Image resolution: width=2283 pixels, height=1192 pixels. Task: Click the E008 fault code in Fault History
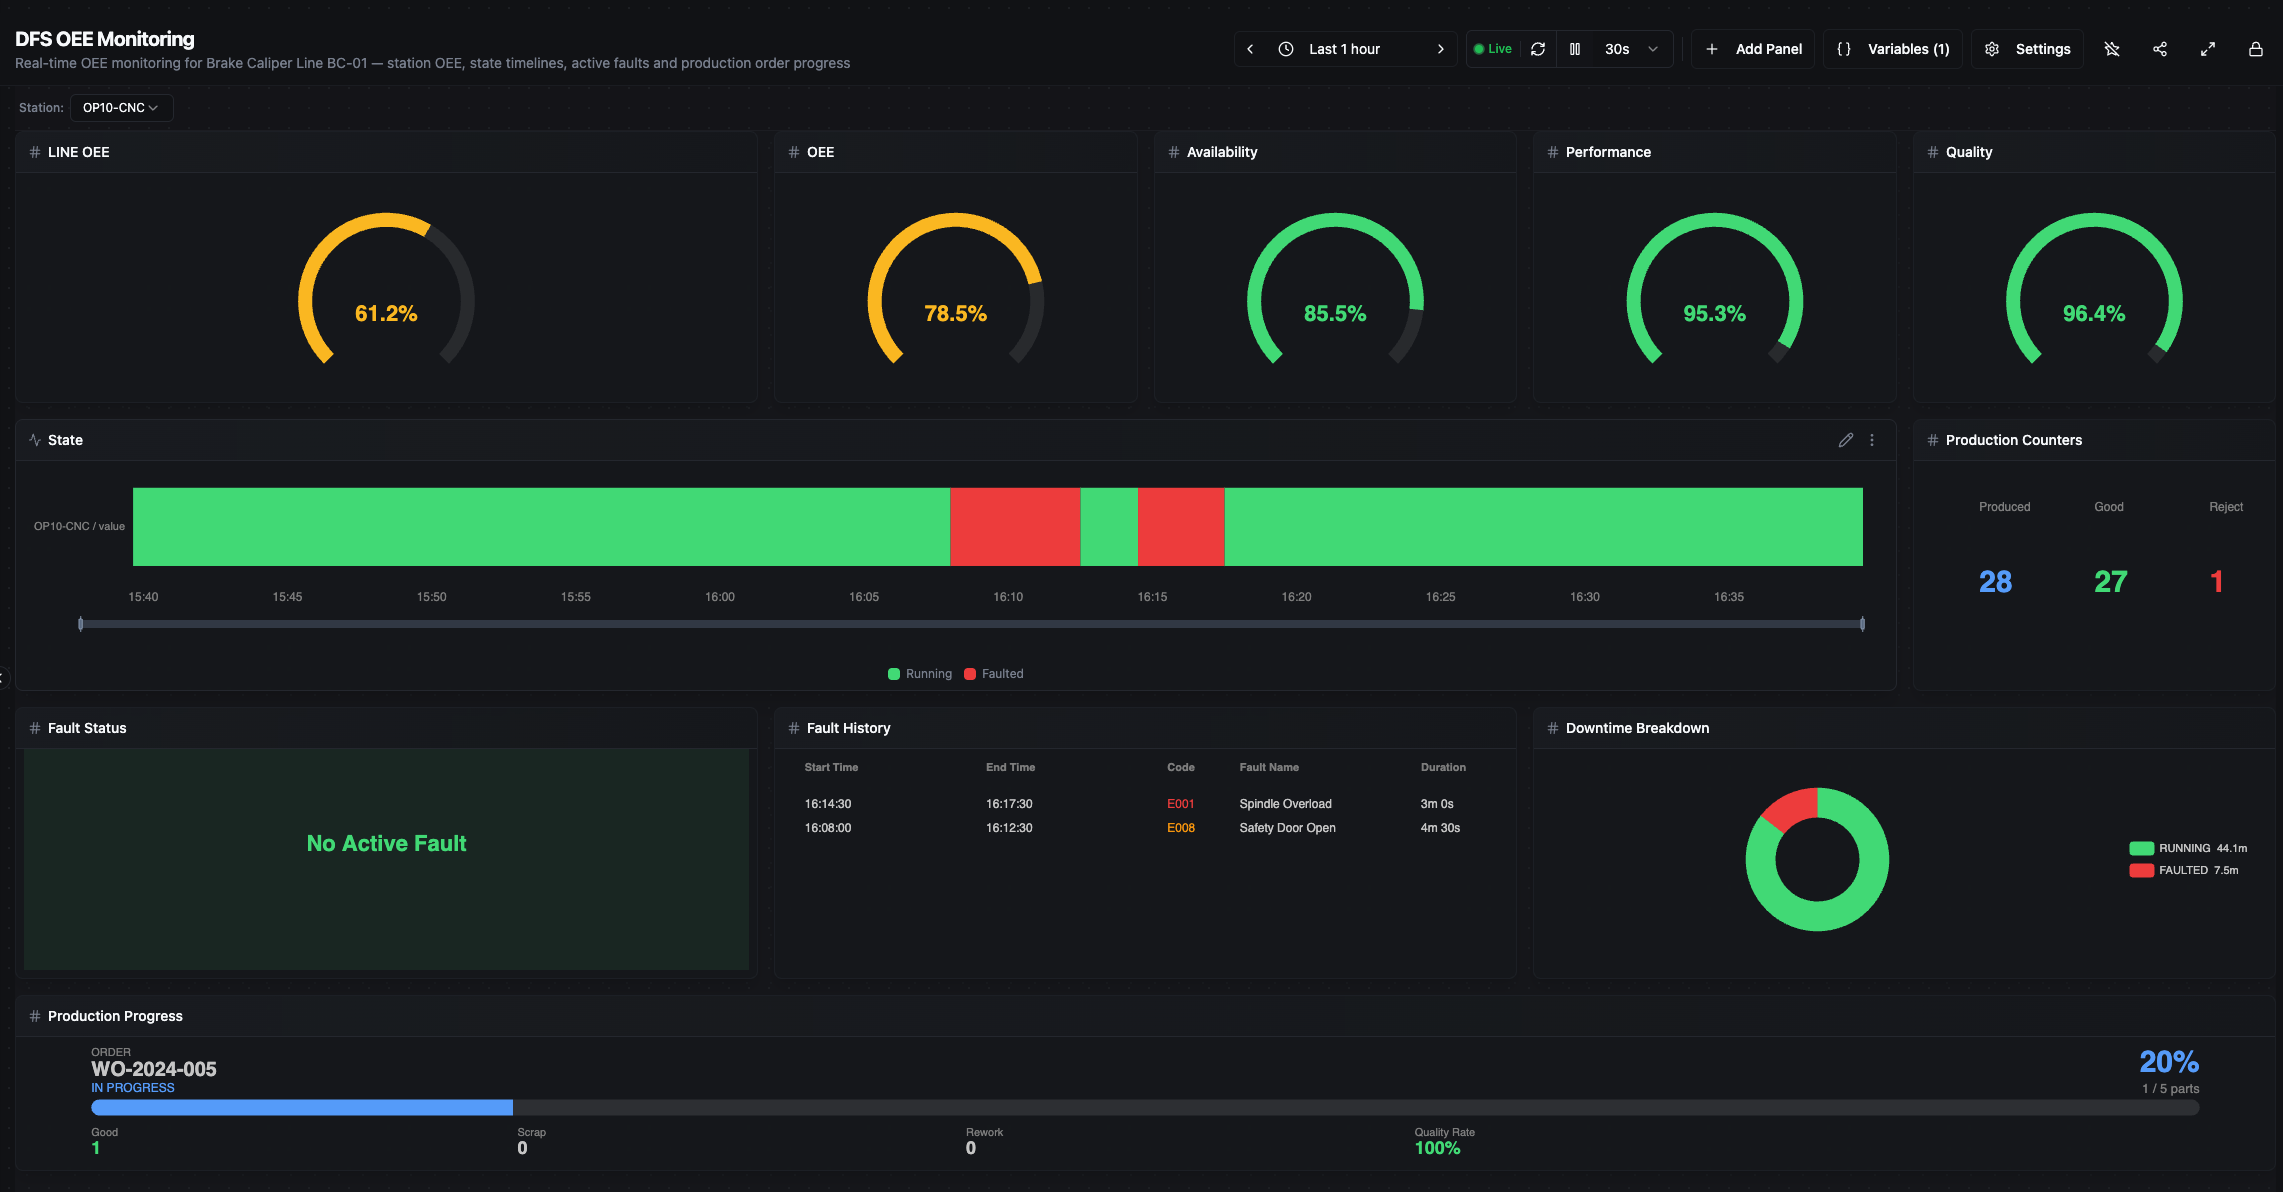point(1180,828)
